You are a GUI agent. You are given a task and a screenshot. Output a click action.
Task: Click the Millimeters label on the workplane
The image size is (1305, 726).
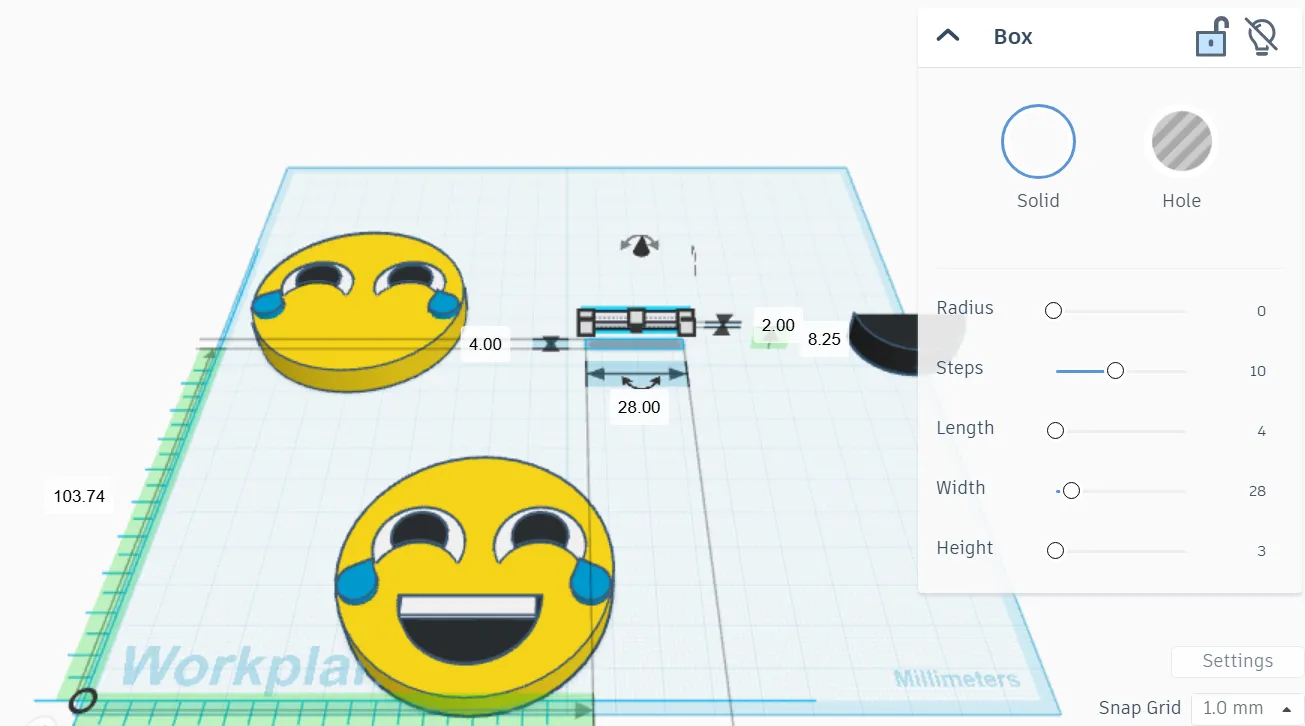957,677
